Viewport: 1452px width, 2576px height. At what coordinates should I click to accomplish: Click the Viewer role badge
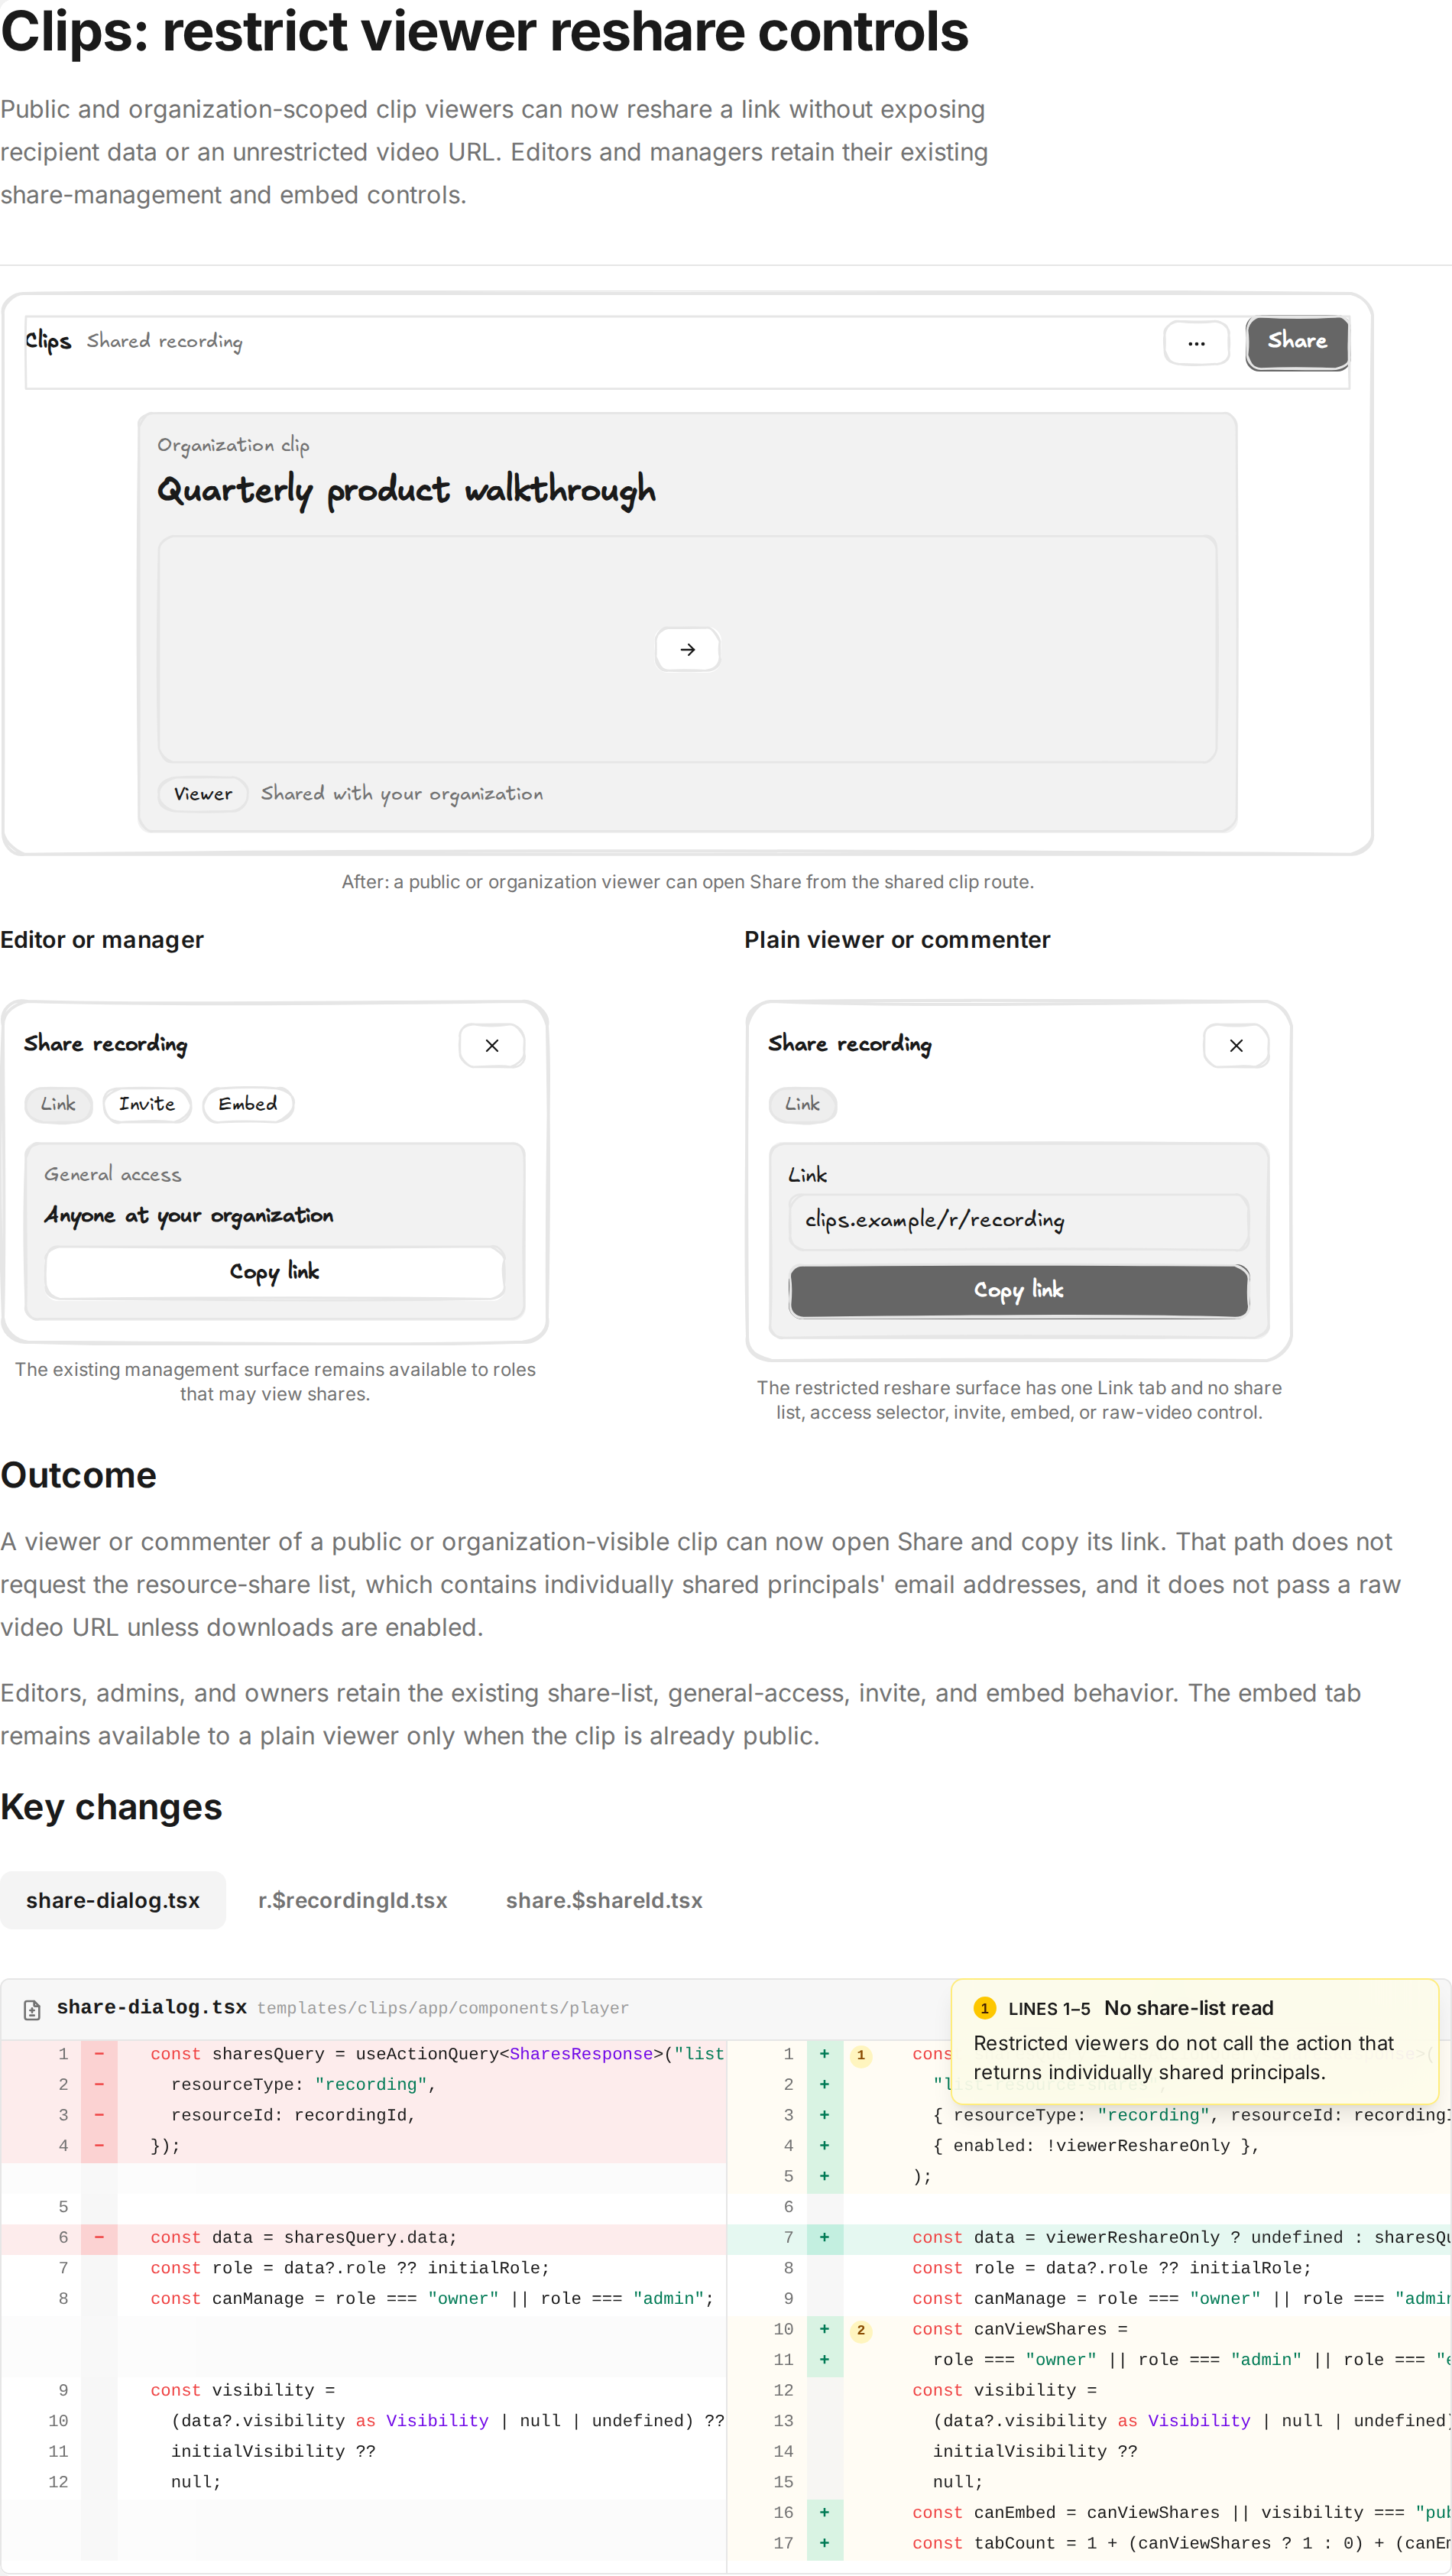pos(203,794)
